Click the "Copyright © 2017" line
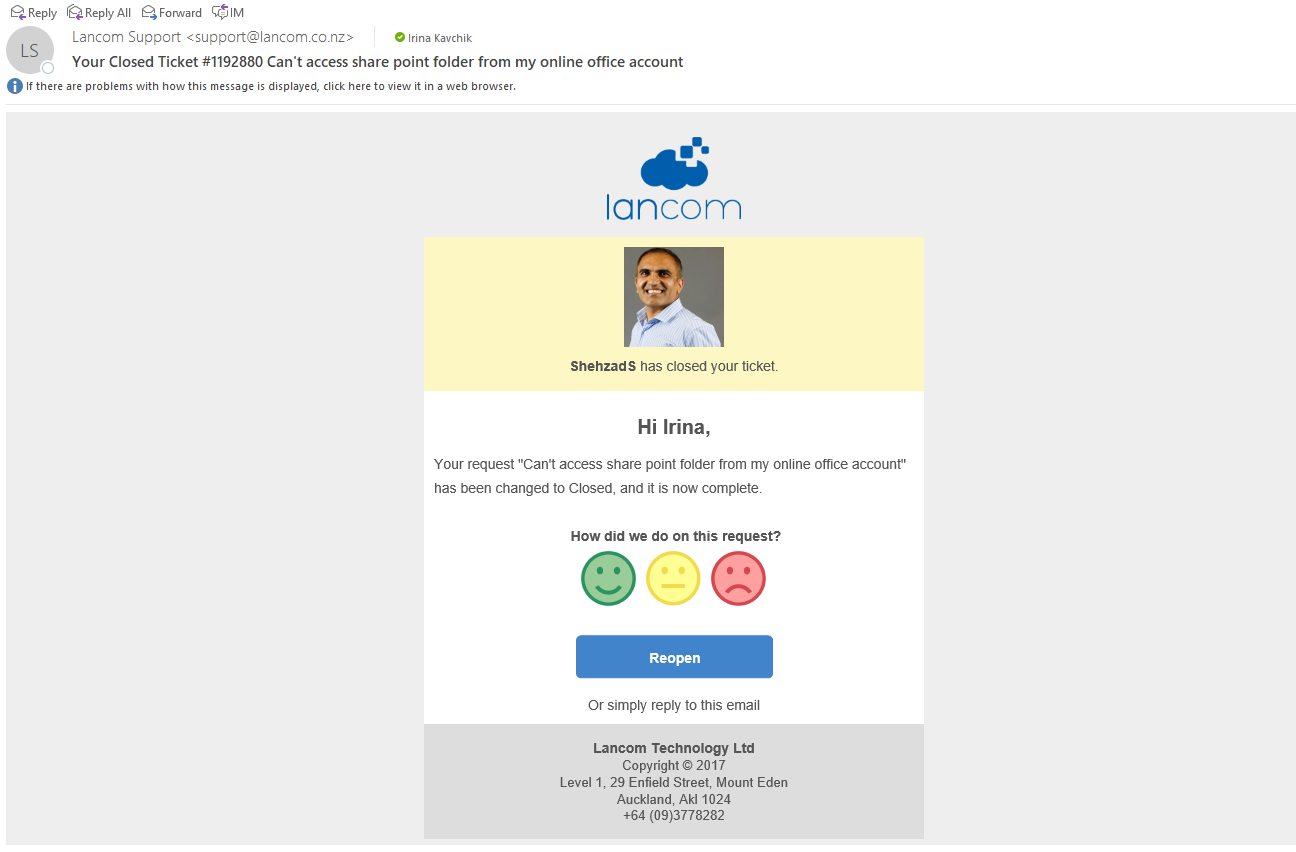 (x=674, y=765)
